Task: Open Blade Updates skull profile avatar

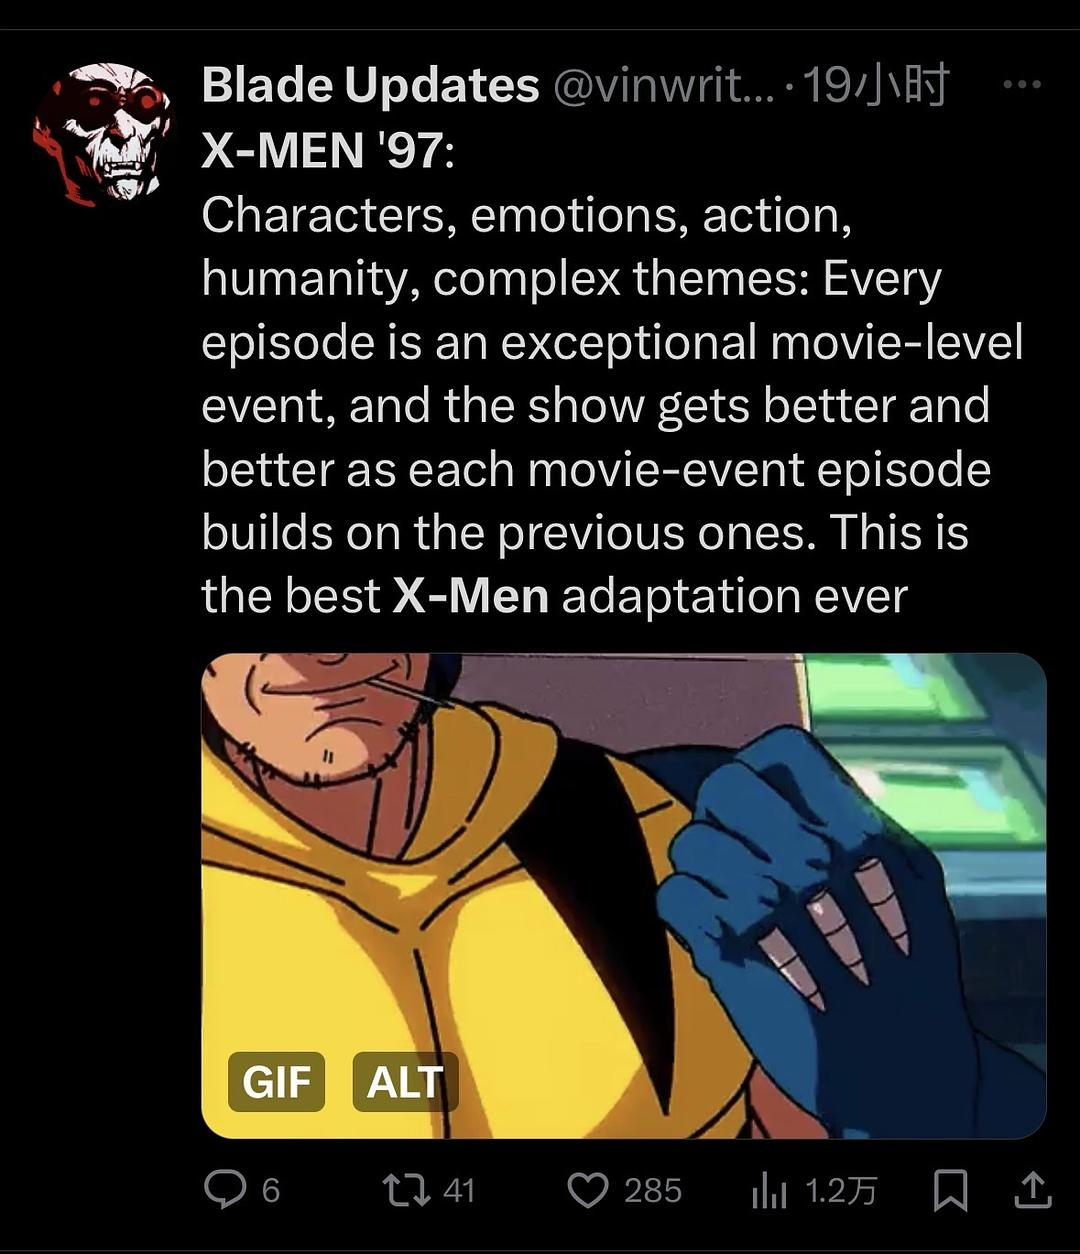Action: (103, 133)
